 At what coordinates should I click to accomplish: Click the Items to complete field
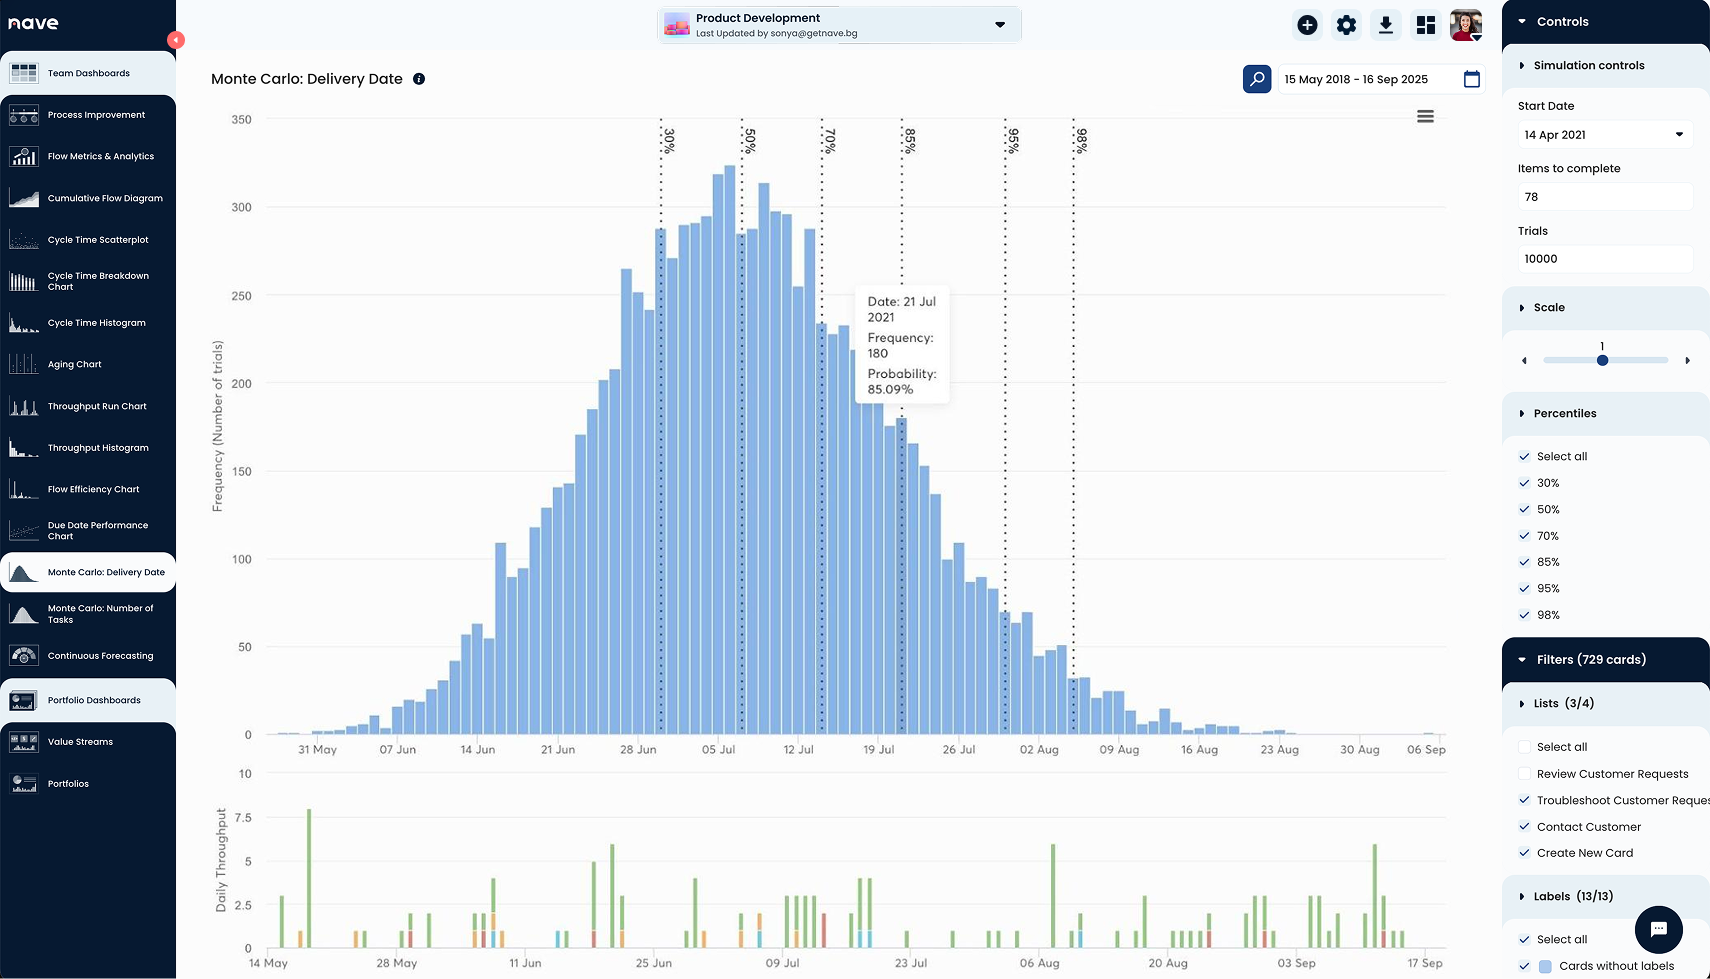click(x=1603, y=197)
